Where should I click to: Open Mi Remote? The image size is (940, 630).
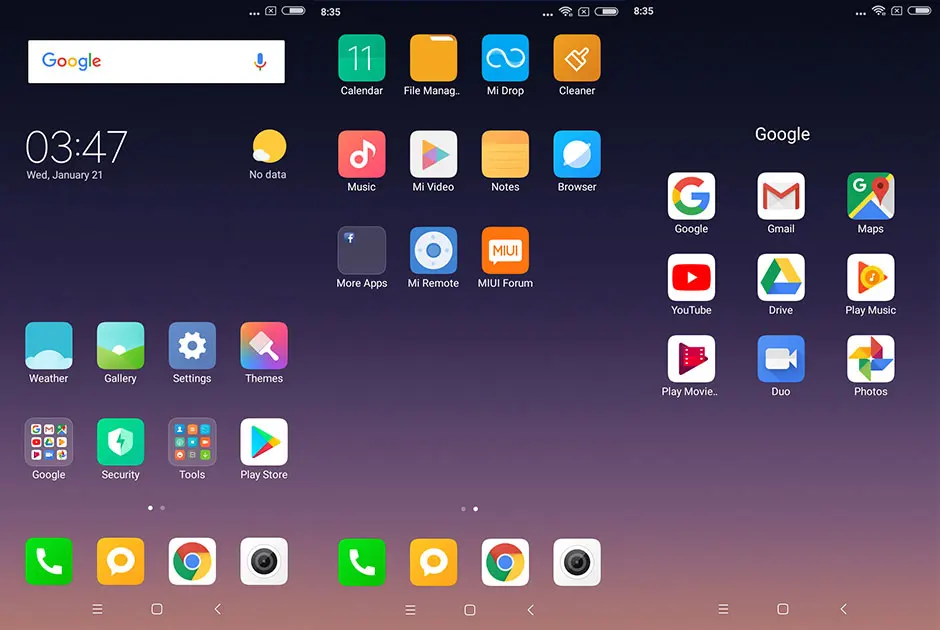point(433,251)
